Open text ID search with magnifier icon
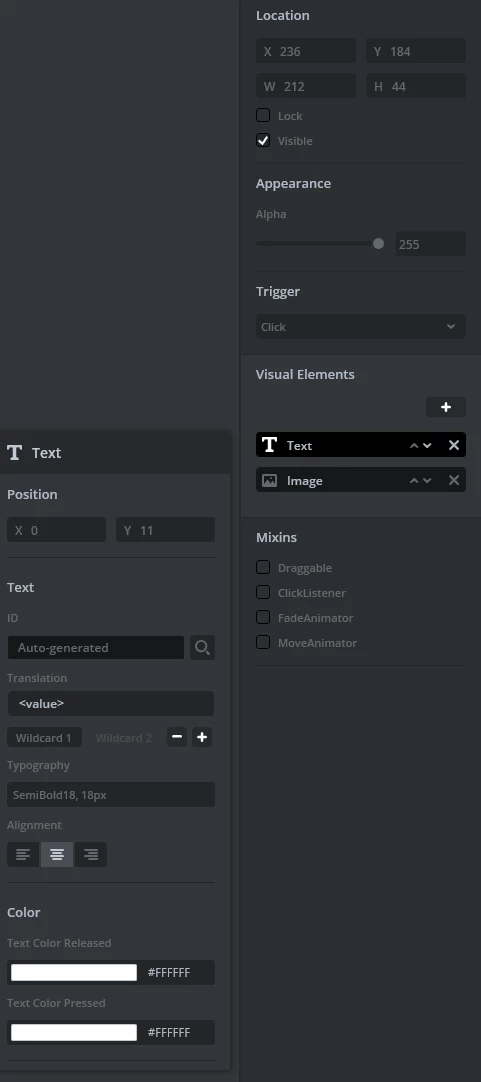481x1082 pixels. point(202,647)
